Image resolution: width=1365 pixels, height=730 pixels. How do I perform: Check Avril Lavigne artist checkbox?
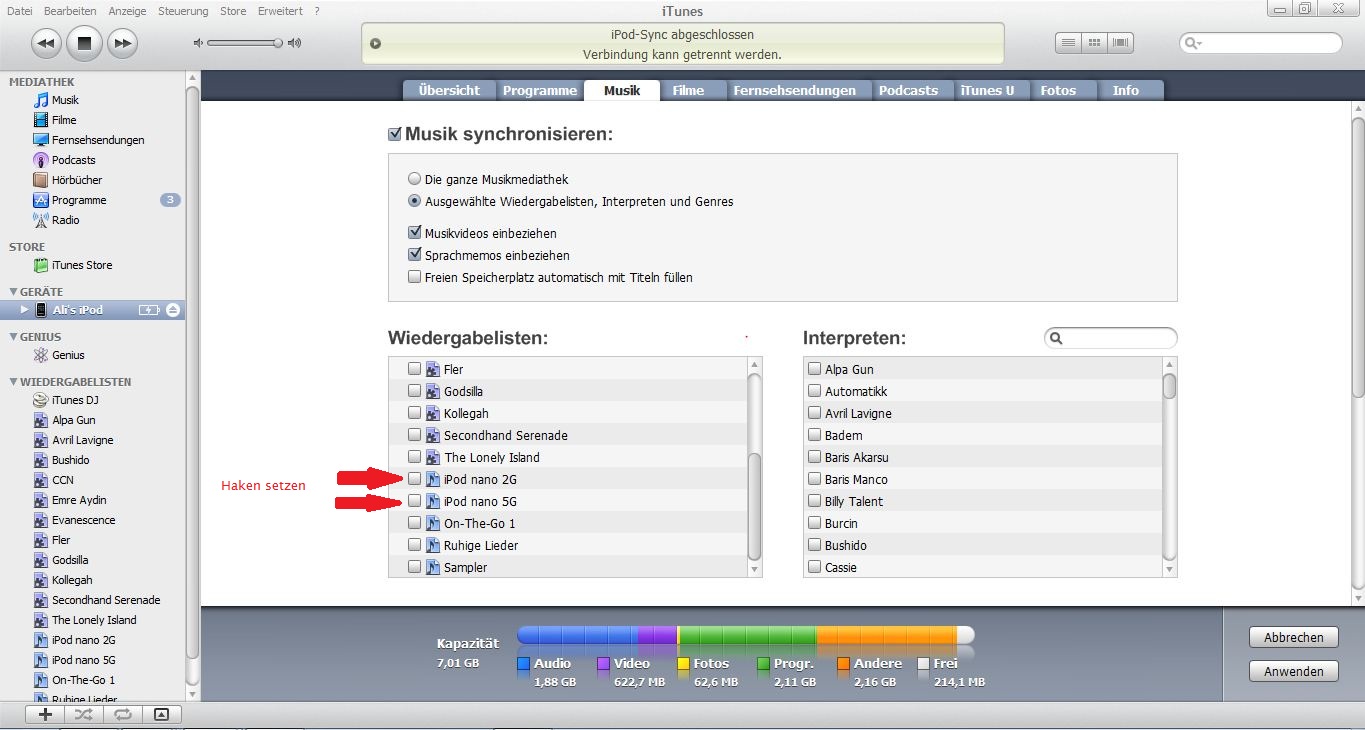tap(814, 413)
